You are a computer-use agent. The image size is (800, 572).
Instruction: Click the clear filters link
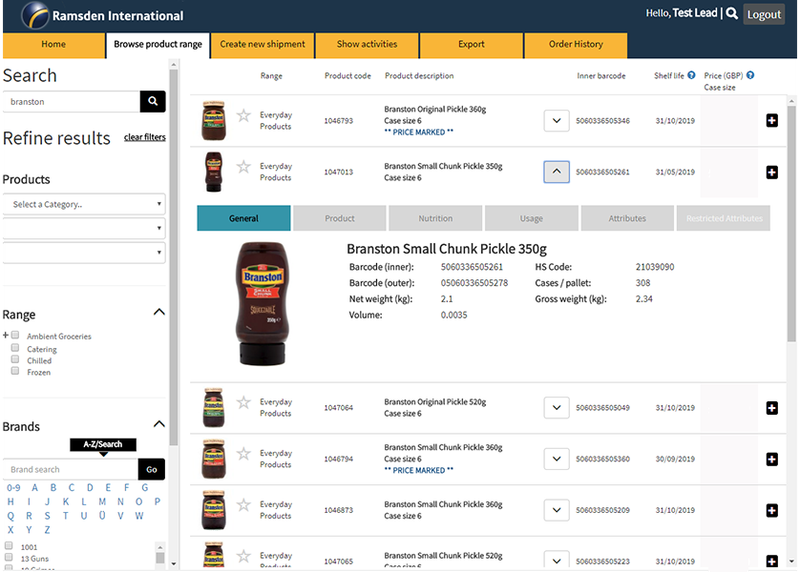(145, 137)
